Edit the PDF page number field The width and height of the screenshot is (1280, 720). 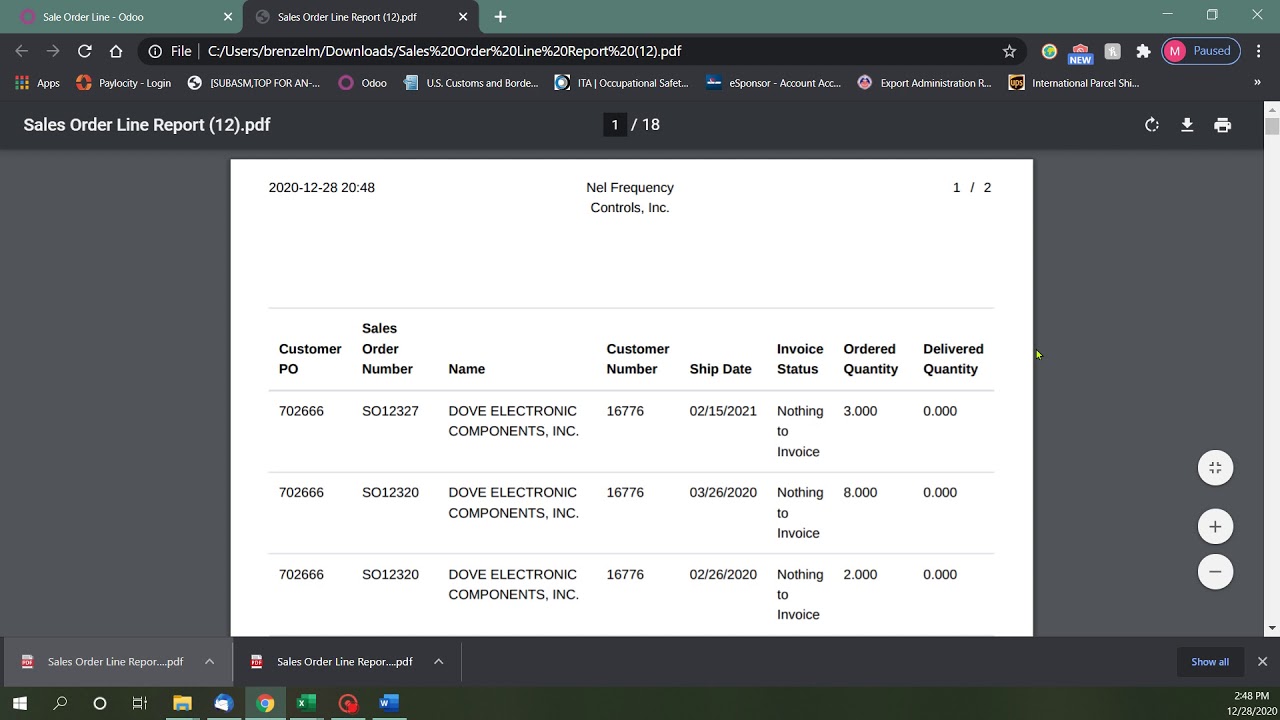coord(614,125)
